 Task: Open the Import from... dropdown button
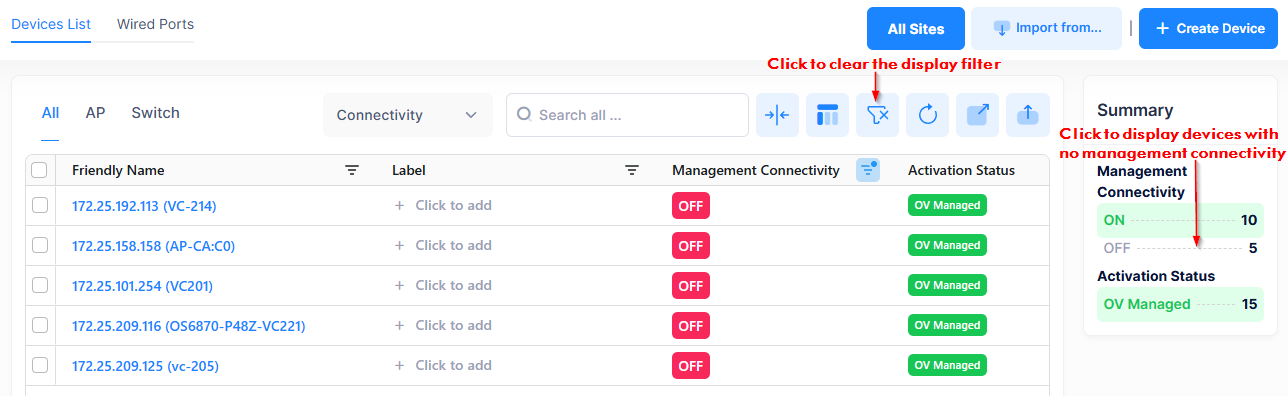1046,28
